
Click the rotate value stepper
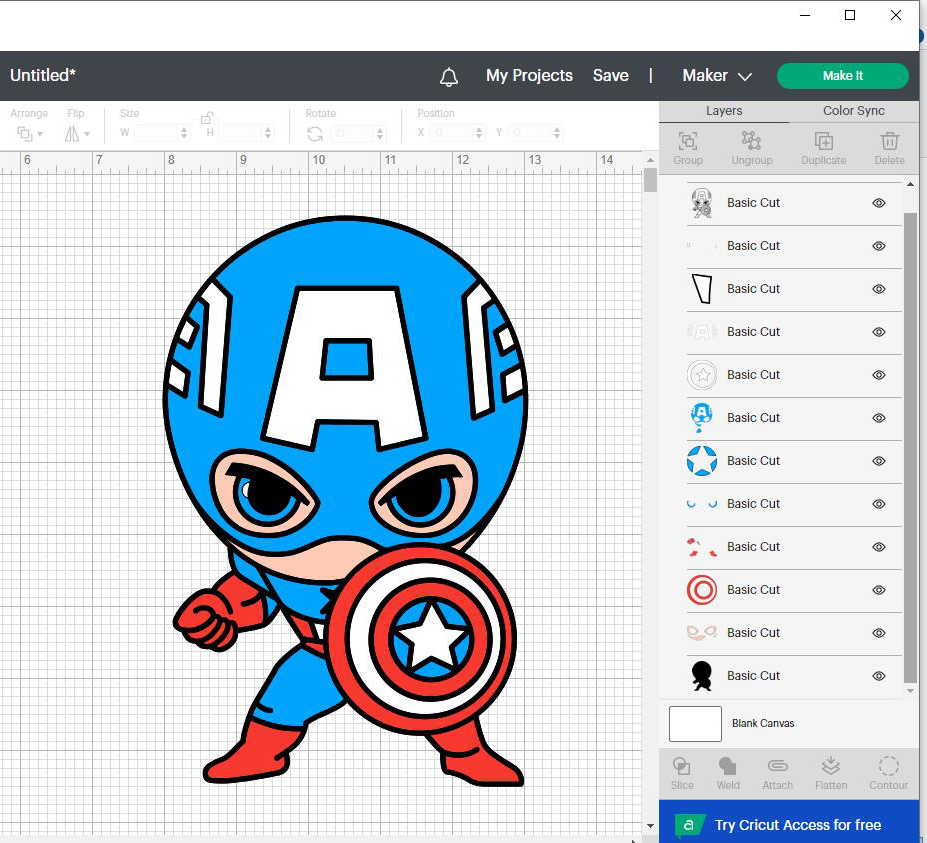380,133
